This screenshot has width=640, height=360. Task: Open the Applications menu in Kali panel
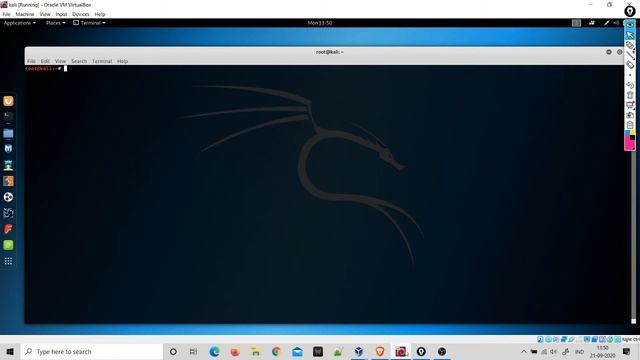(20, 23)
